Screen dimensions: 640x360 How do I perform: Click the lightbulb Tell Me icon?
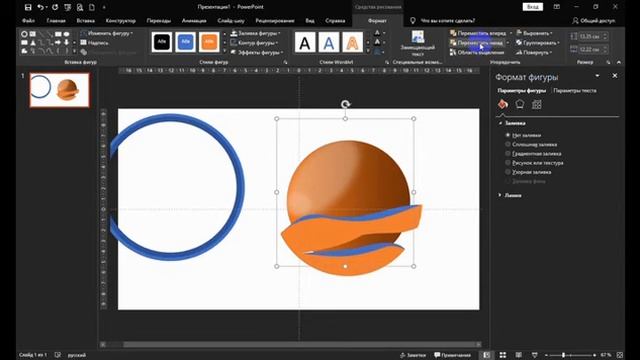(413, 20)
